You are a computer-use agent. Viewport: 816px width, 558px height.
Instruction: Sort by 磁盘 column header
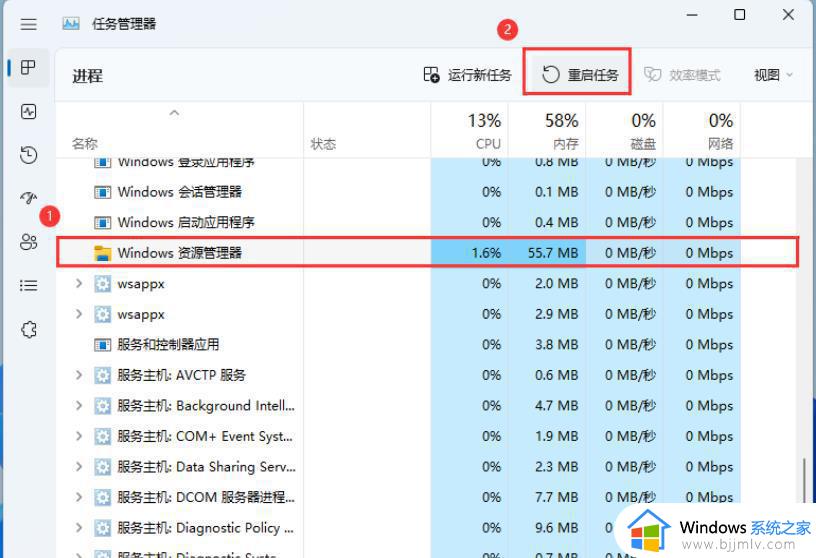point(624,130)
